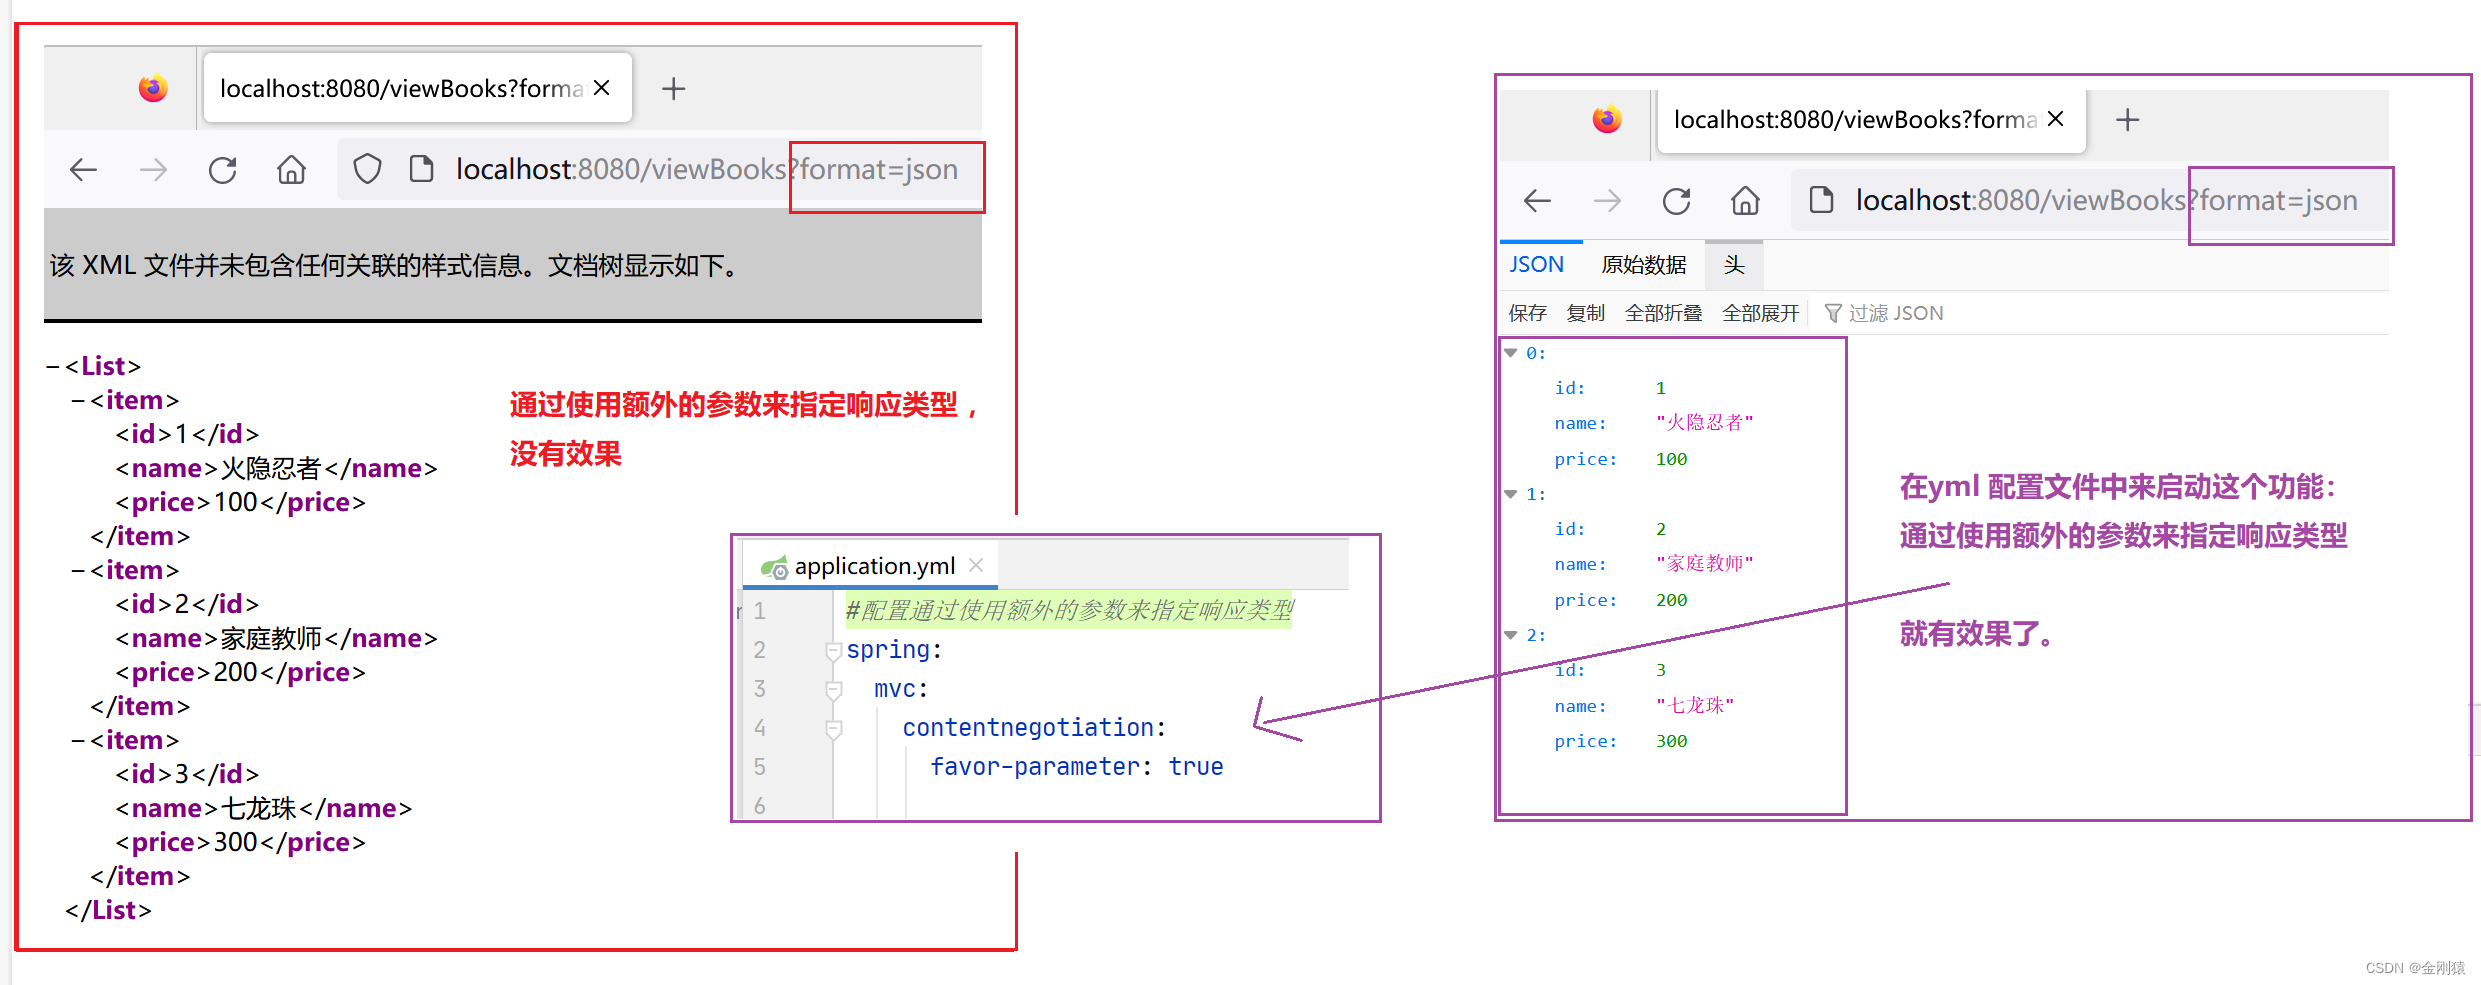Switch to the 原始数据 raw data tab

pos(1643,265)
